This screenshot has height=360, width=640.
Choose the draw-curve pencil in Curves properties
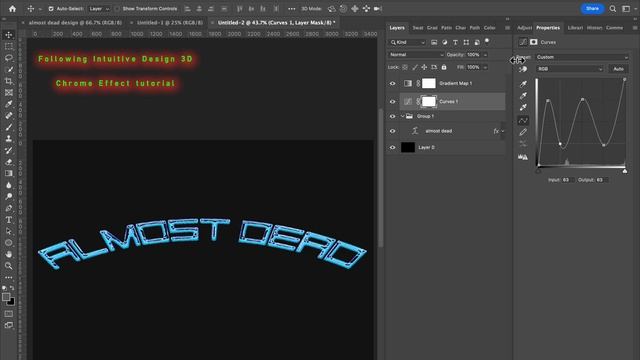[x=523, y=132]
